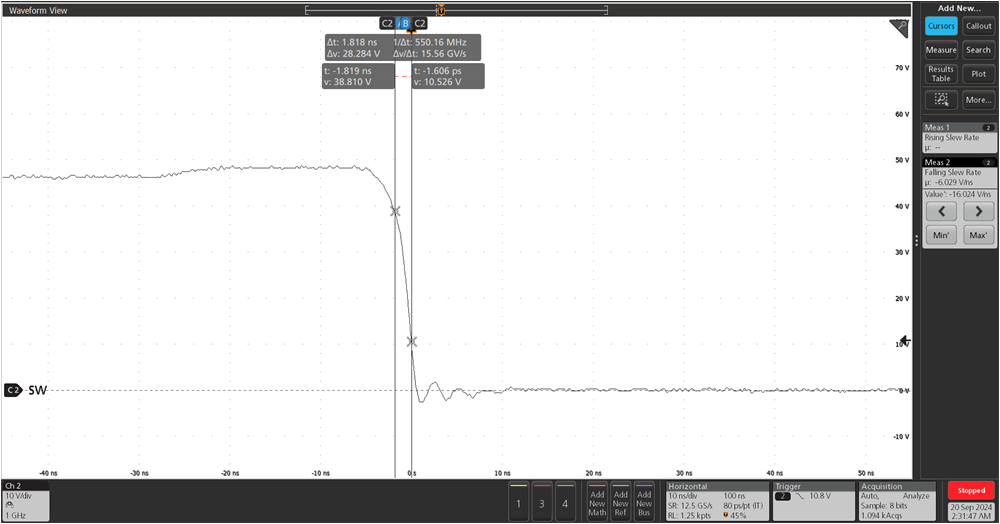The width and height of the screenshot is (1000, 524).
Task: Click Add New Ref
Action: coord(621,503)
